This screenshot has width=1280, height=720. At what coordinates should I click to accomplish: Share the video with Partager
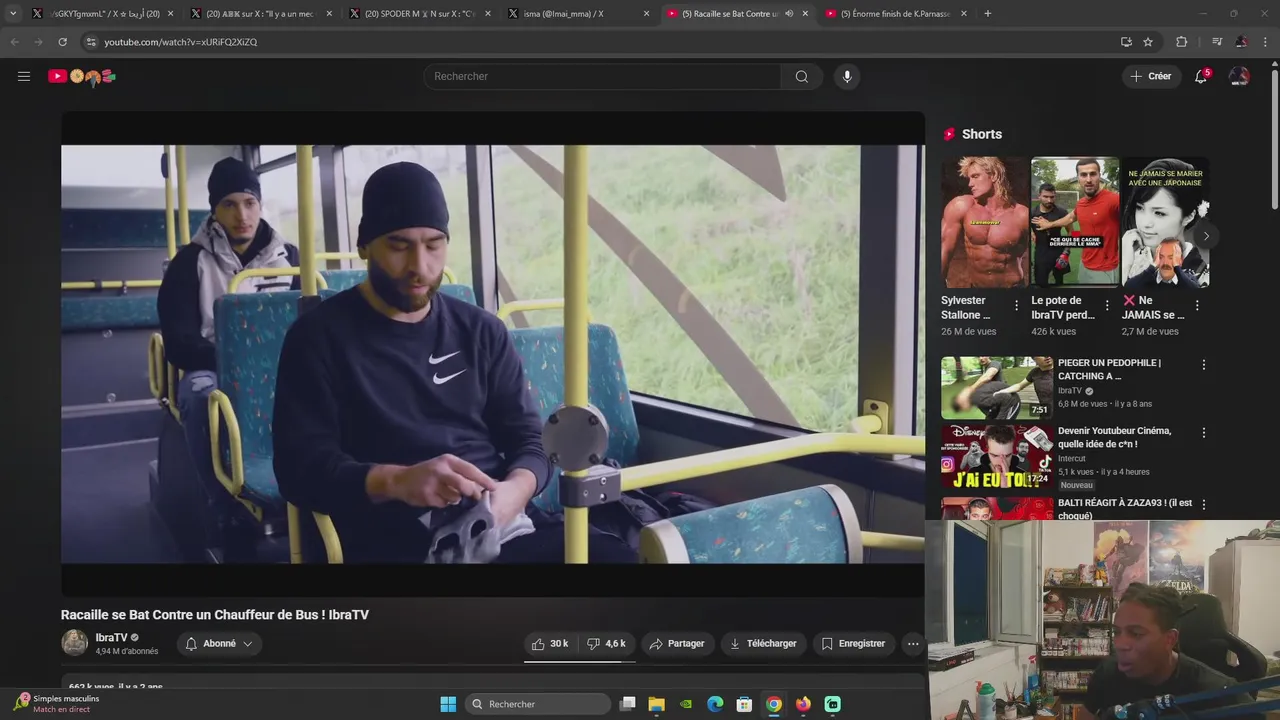tap(677, 644)
